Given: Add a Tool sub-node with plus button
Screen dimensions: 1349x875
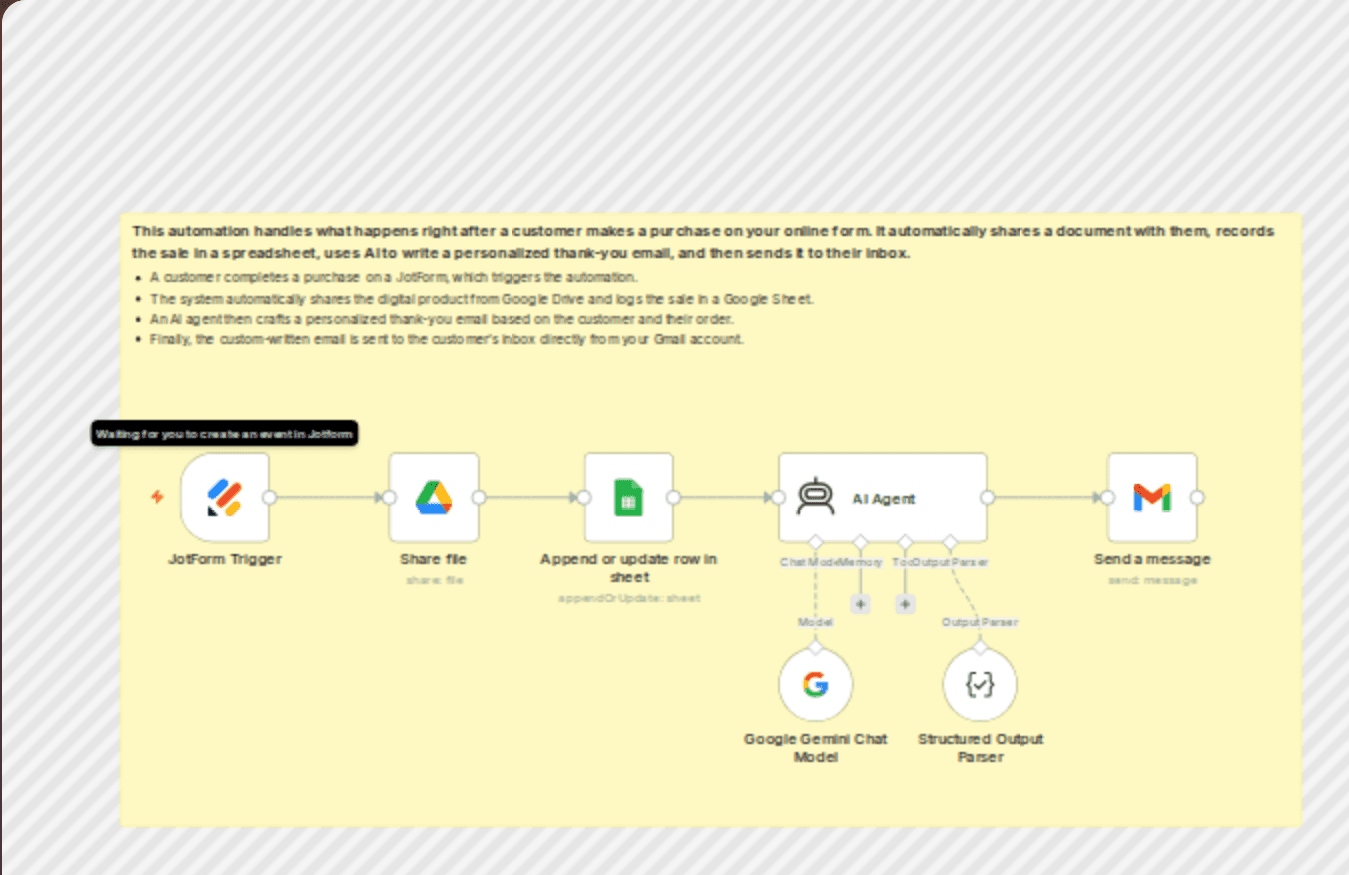Looking at the screenshot, I should click(905, 604).
